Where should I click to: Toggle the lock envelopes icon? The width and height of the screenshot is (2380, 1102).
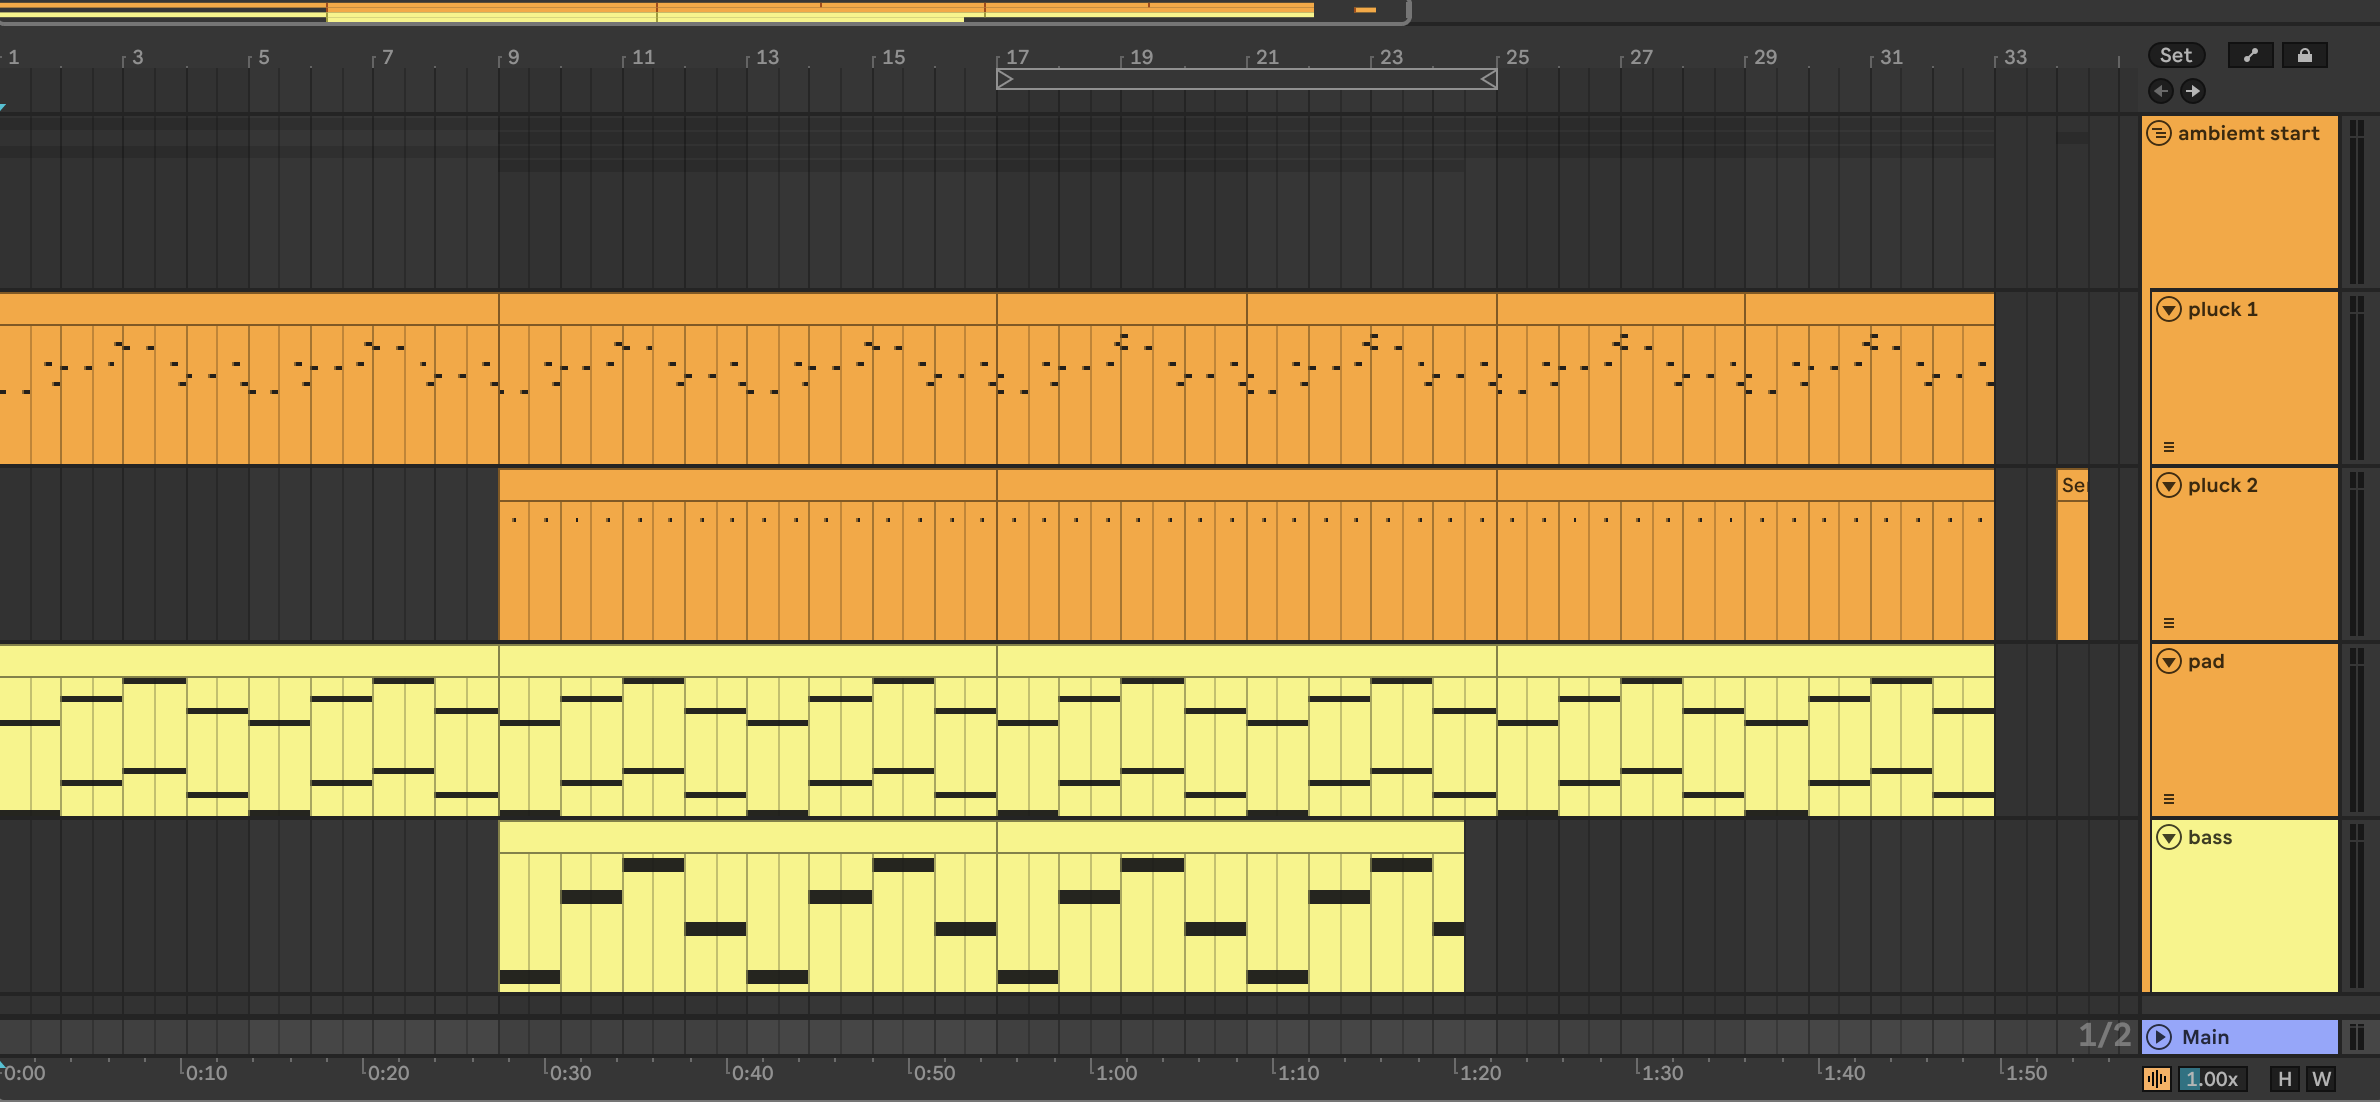point(2304,56)
